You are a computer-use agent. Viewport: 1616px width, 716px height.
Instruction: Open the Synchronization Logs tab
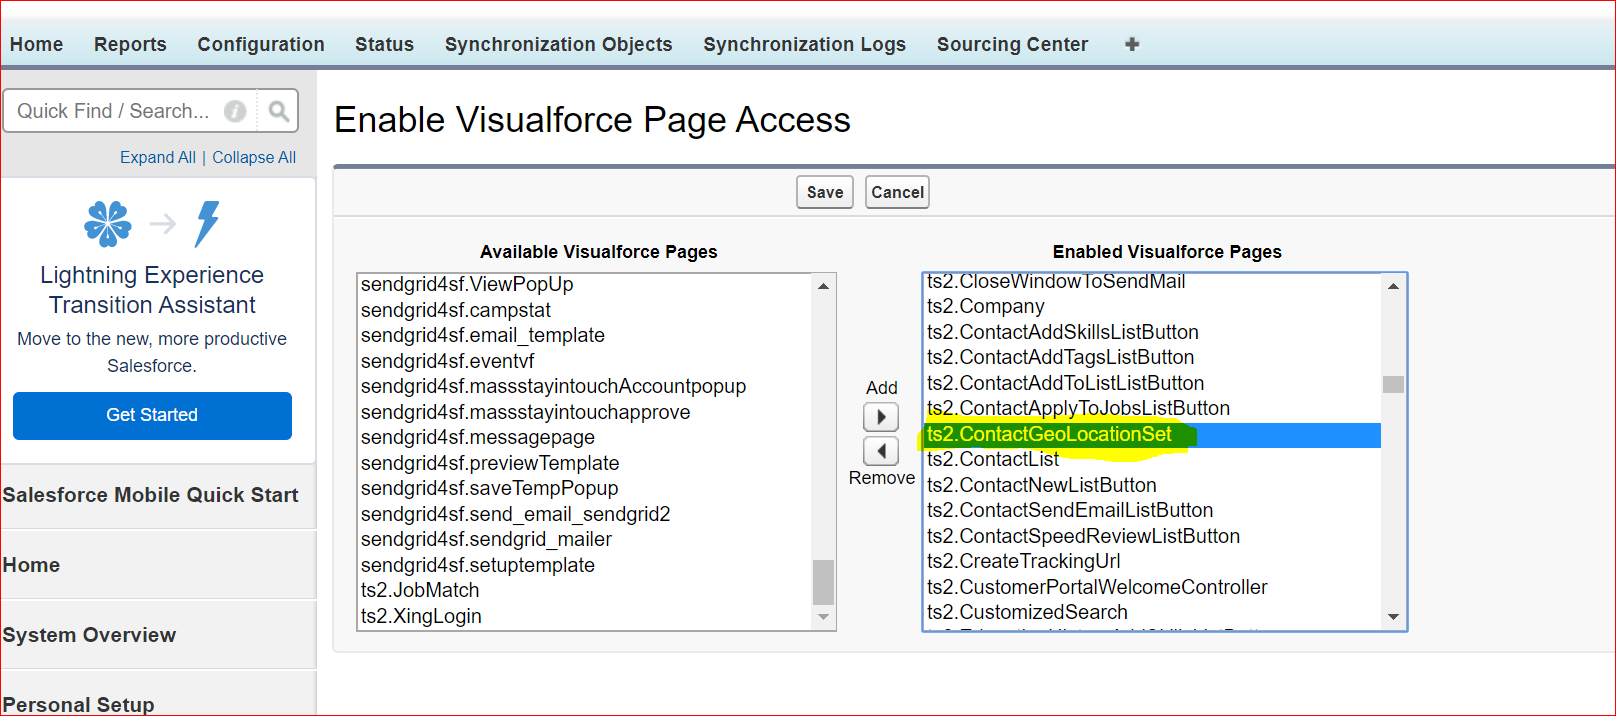pos(804,44)
